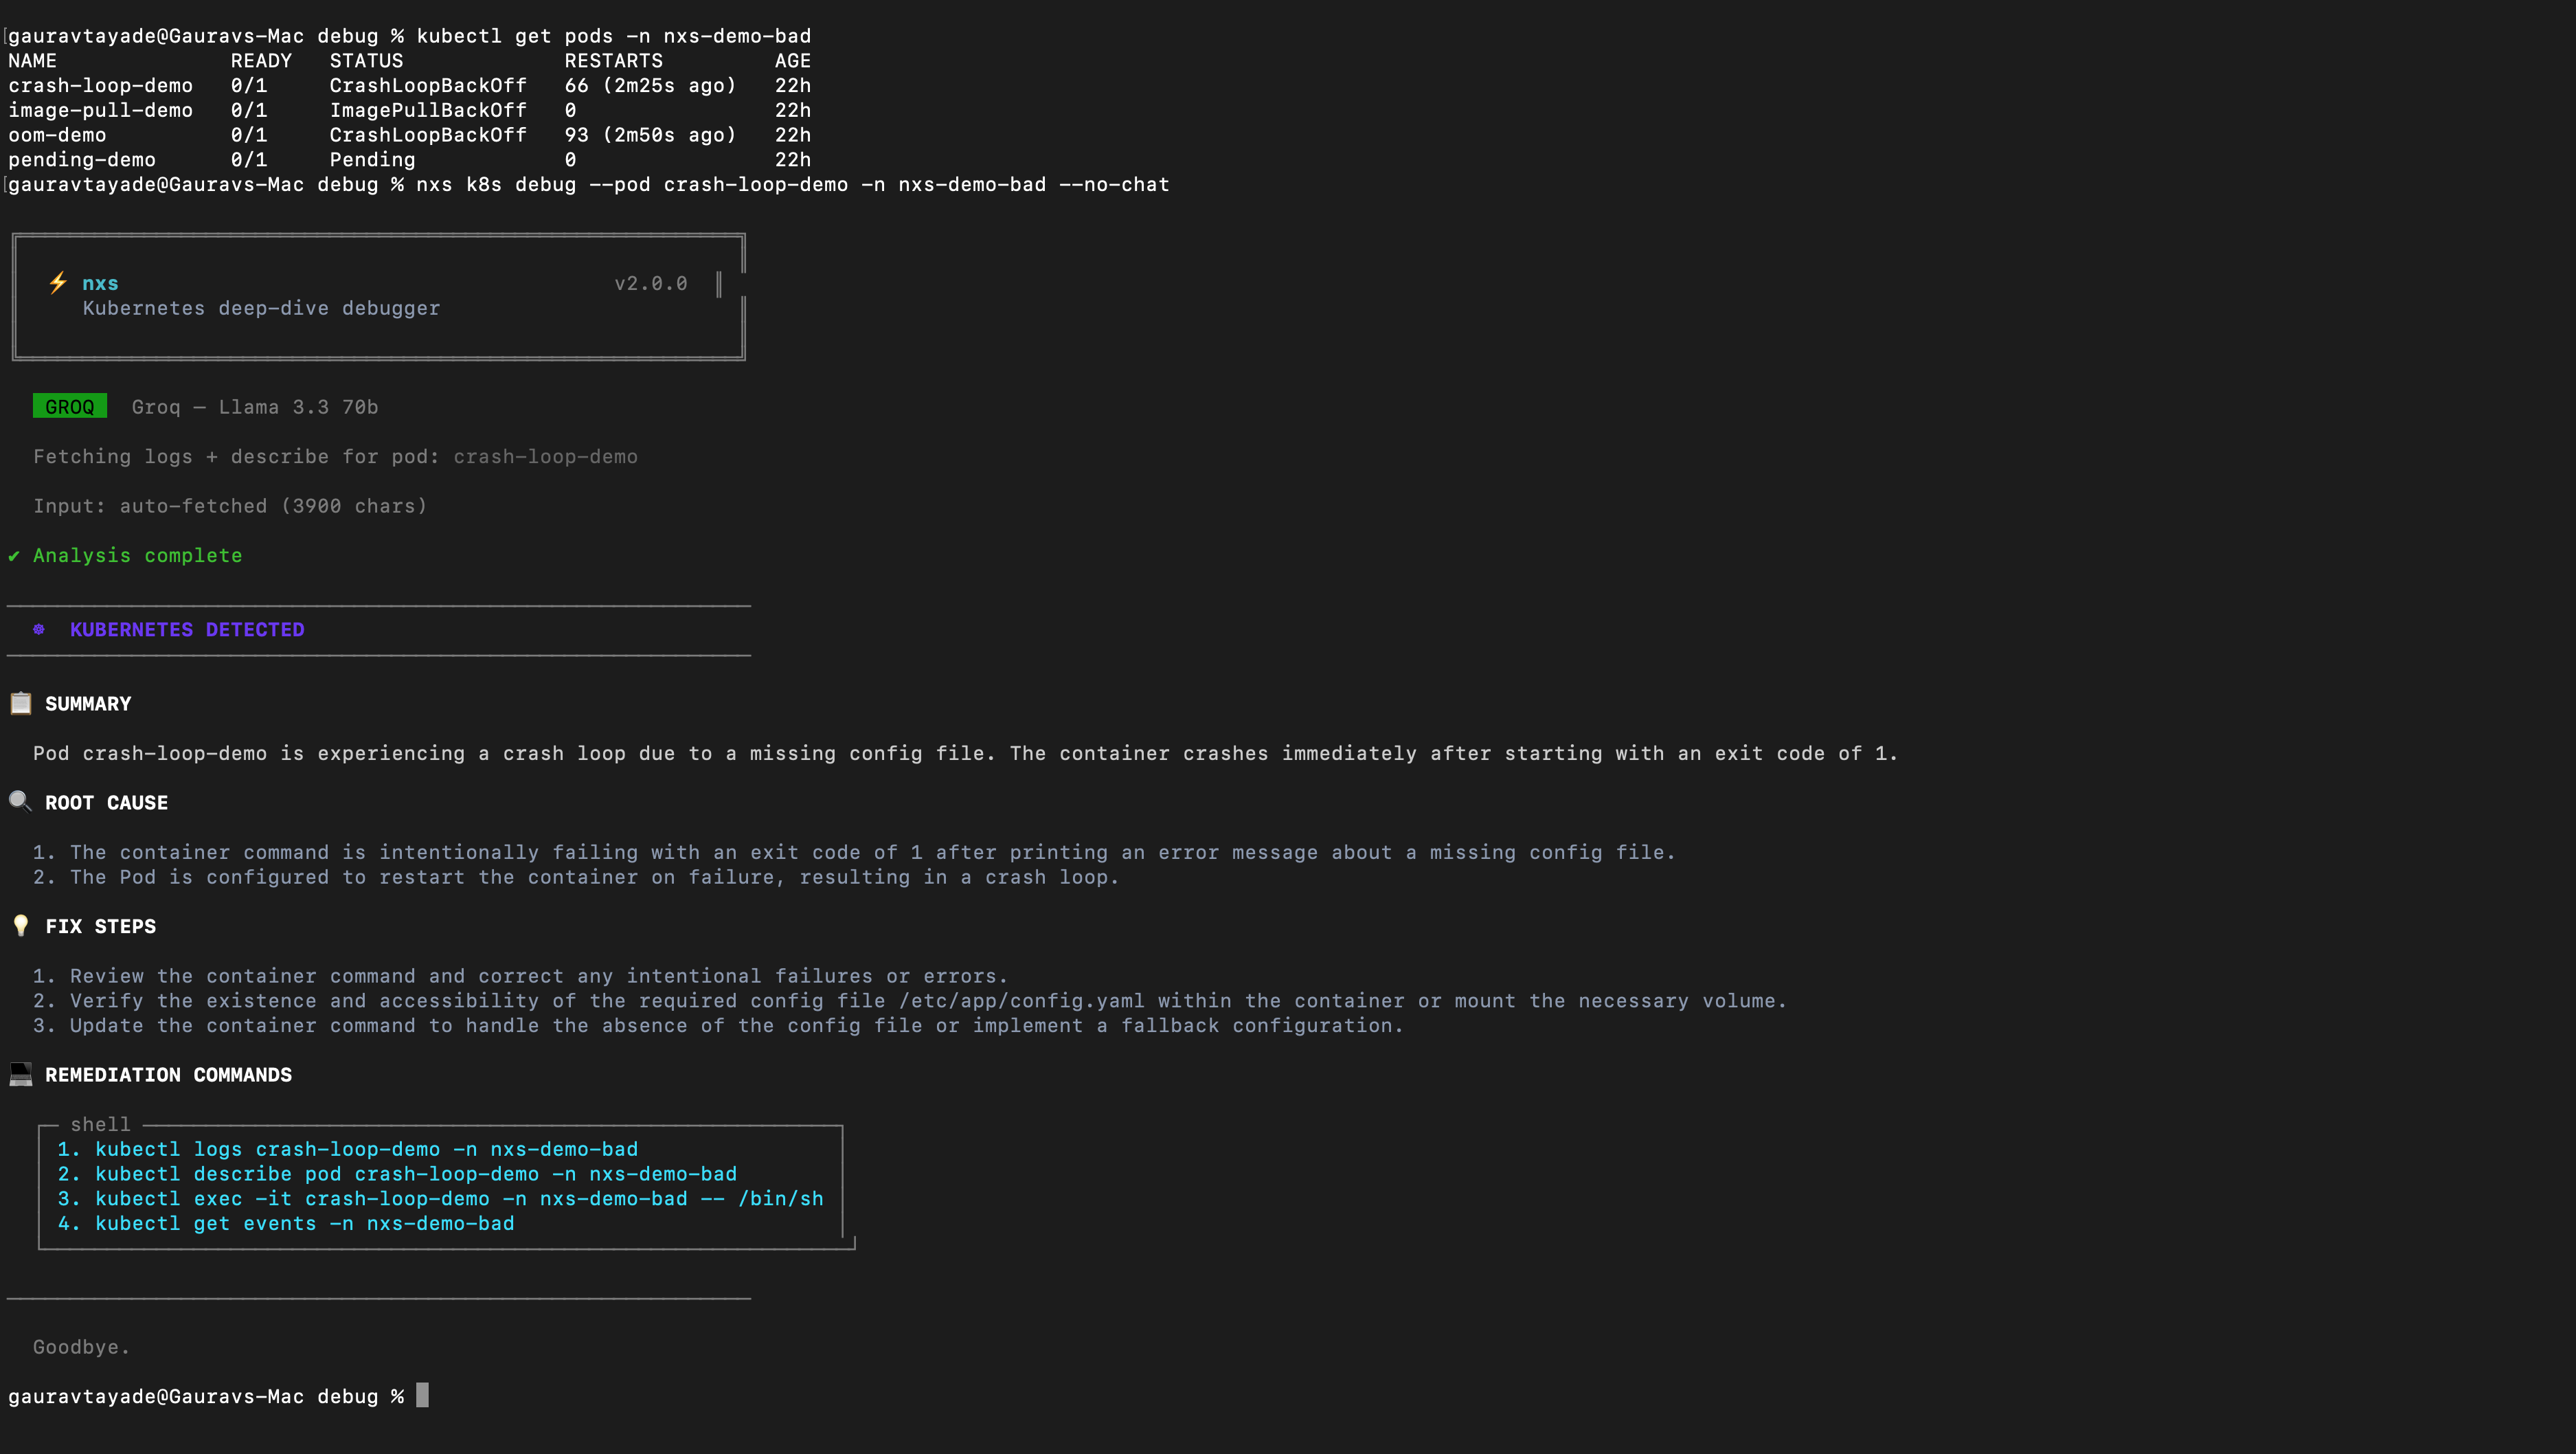Click the pending-demo pod name

pyautogui.click(x=82, y=159)
